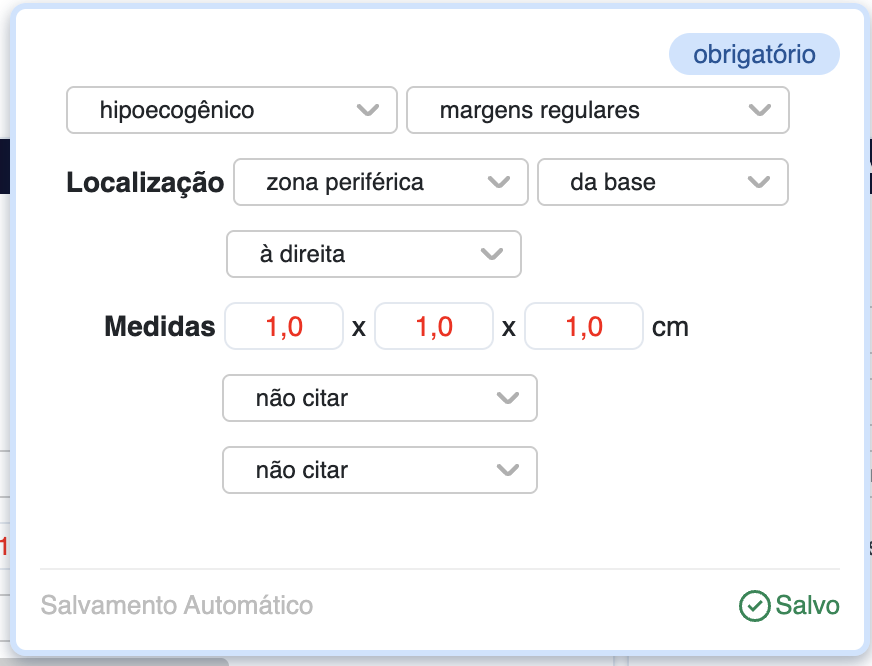872x666 pixels.
Task: Expand the à direita side dropdown
Action: (x=373, y=254)
